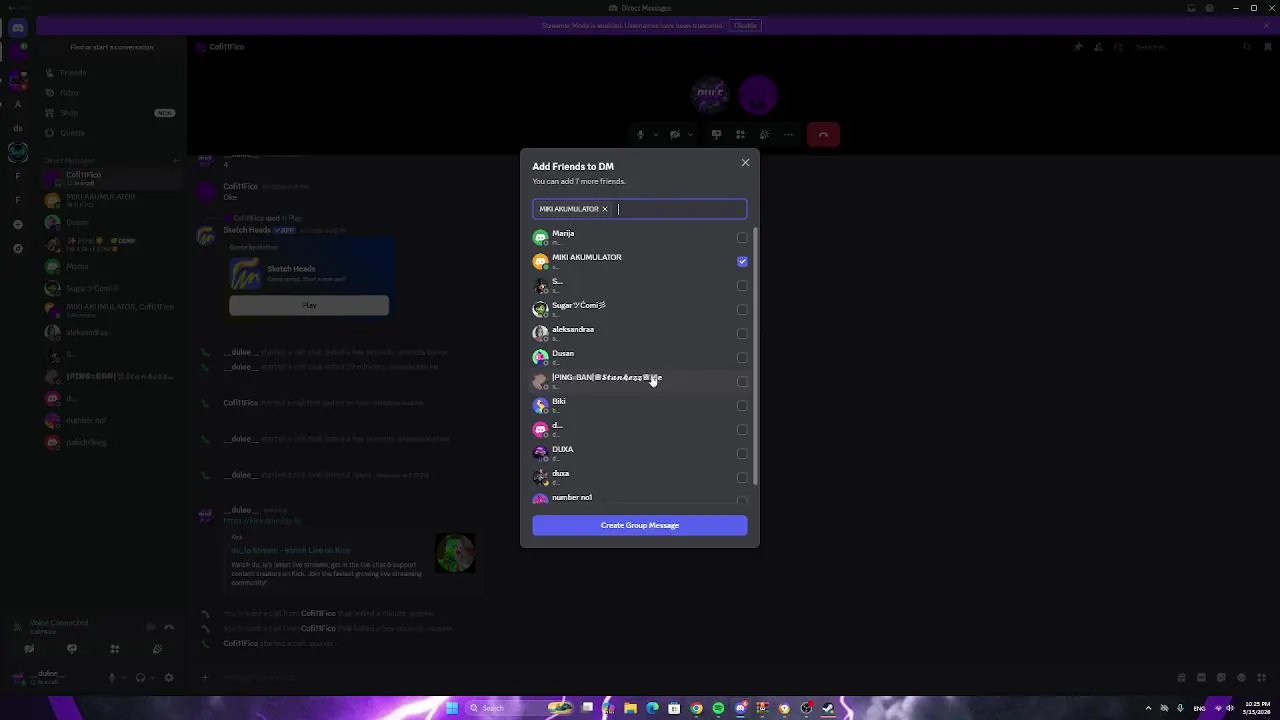Toggle the microphone in call controls
Viewport: 1280px width, 720px height.
point(641,135)
